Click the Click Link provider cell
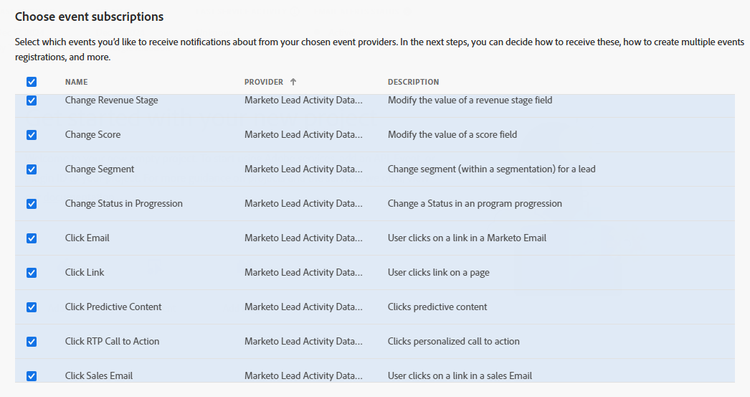Viewport: 750px width, 397px height. coord(303,272)
